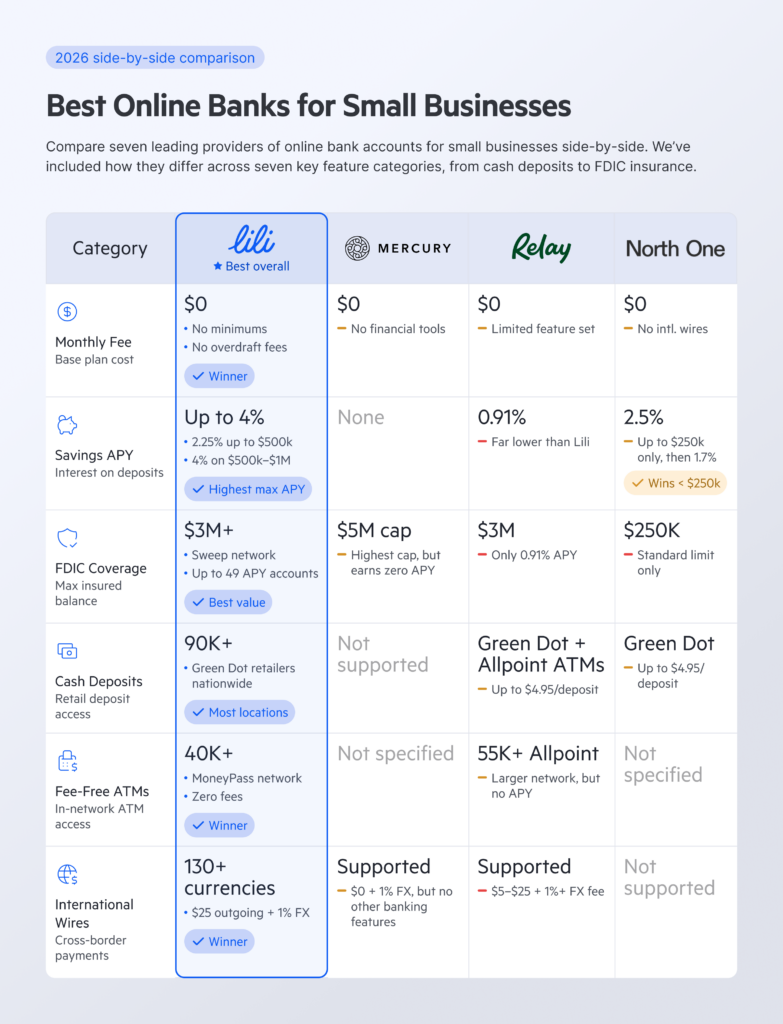Image resolution: width=783 pixels, height=1024 pixels.
Task: Click the Most locations badge
Action: pyautogui.click(x=239, y=712)
